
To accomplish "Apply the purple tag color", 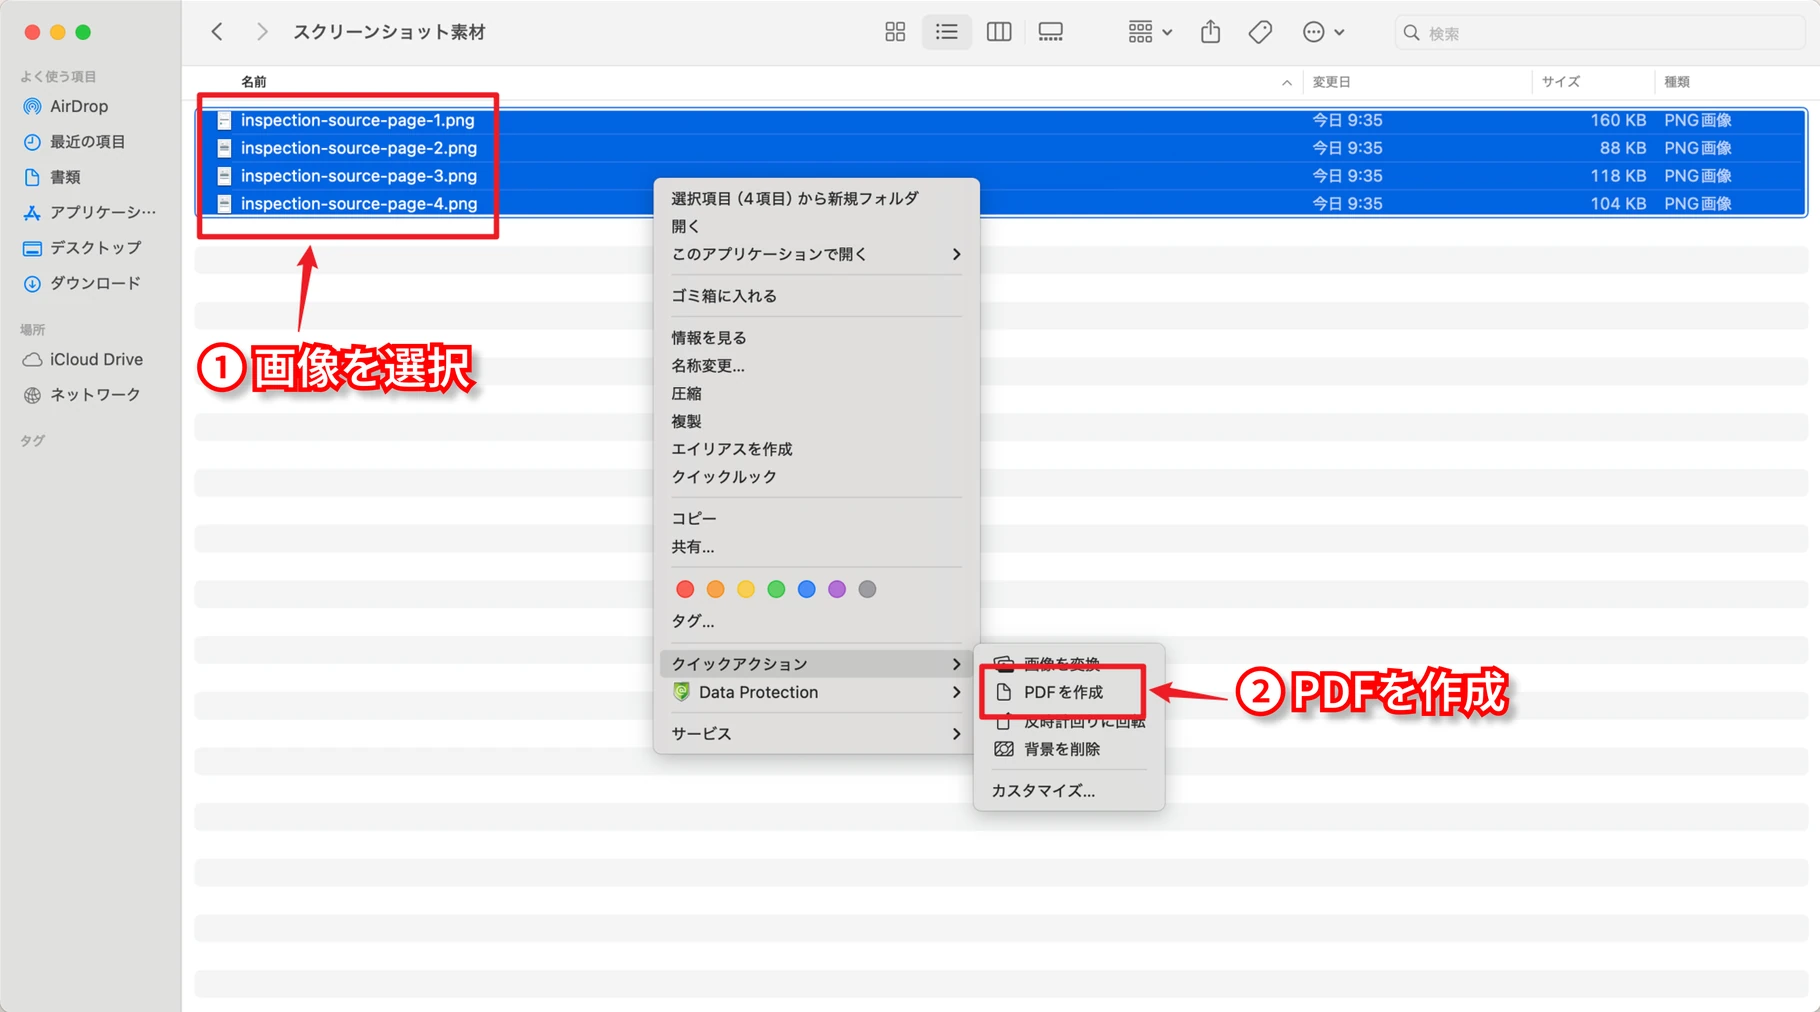I will [837, 589].
